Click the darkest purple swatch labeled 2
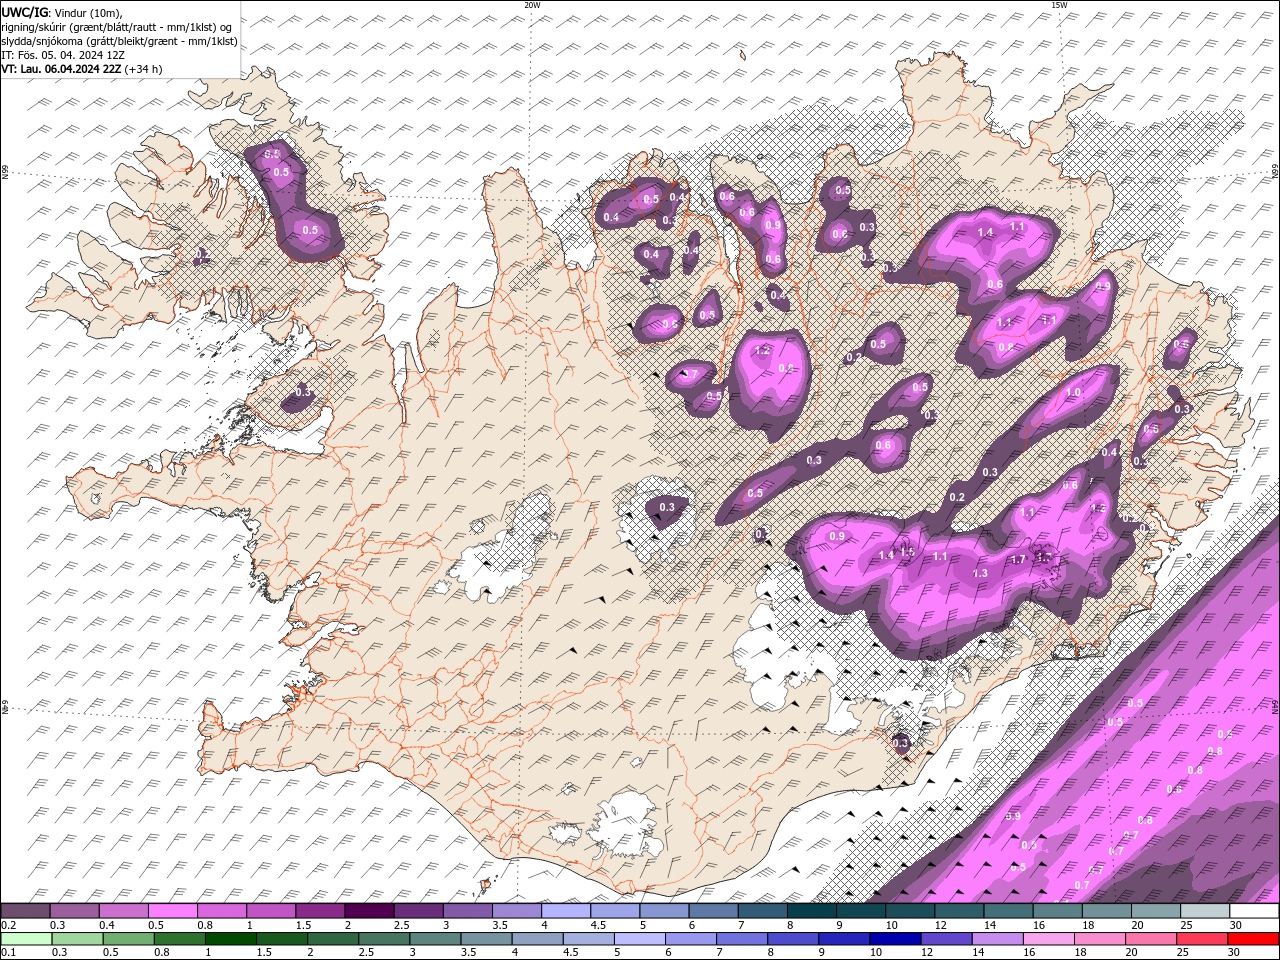The width and height of the screenshot is (1280, 960). 368,911
